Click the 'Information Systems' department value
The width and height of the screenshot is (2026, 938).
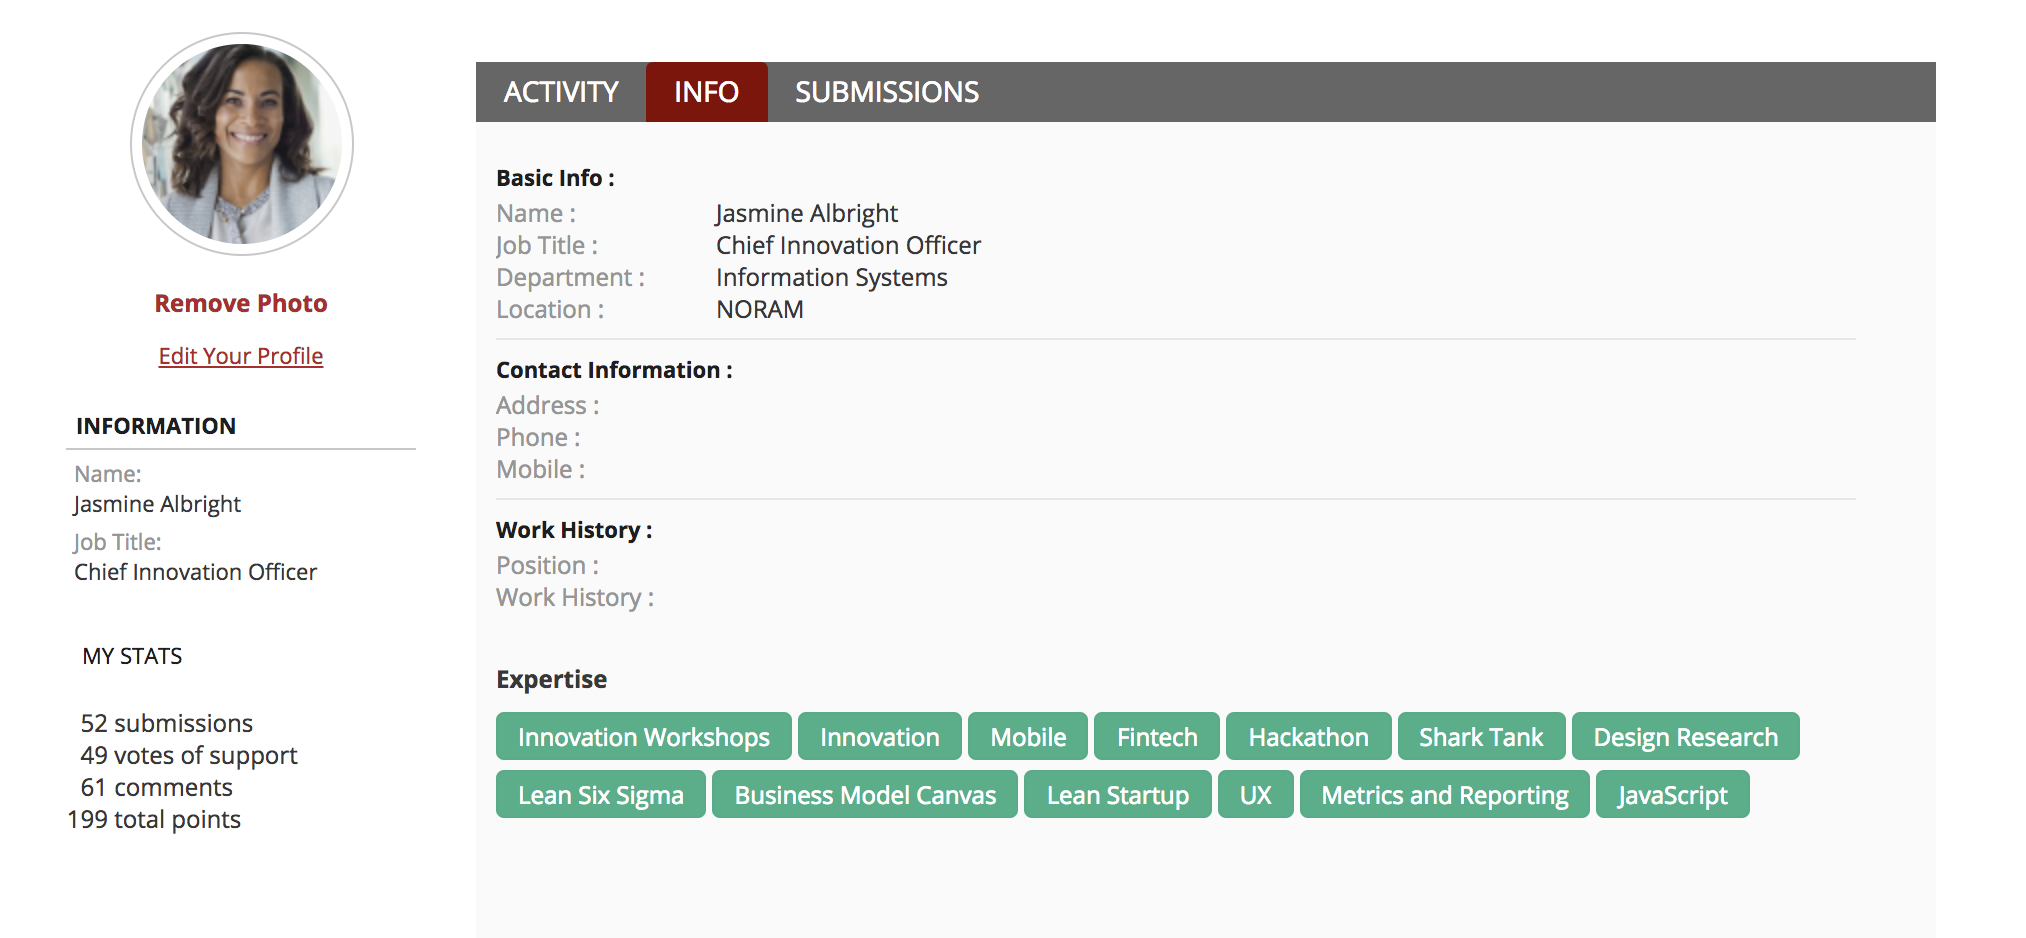pyautogui.click(x=832, y=277)
